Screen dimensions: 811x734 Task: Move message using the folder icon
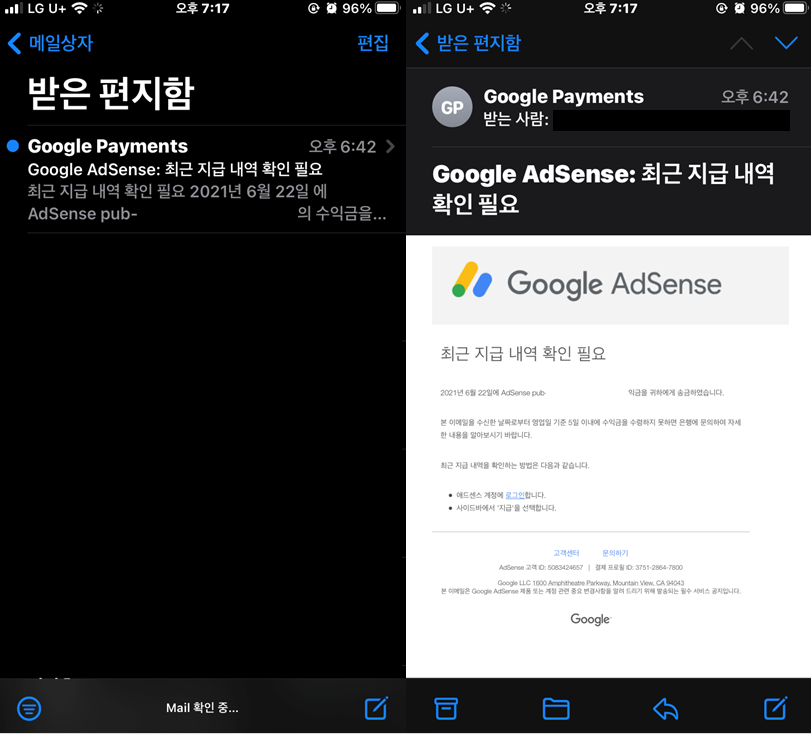click(x=556, y=708)
